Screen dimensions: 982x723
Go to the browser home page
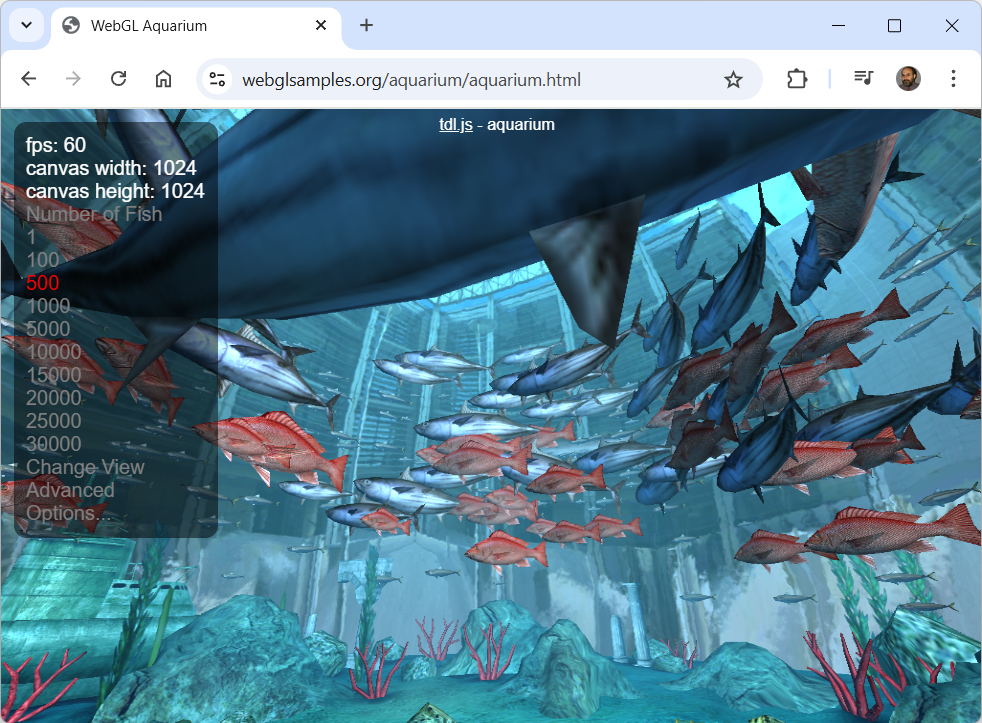(163, 79)
